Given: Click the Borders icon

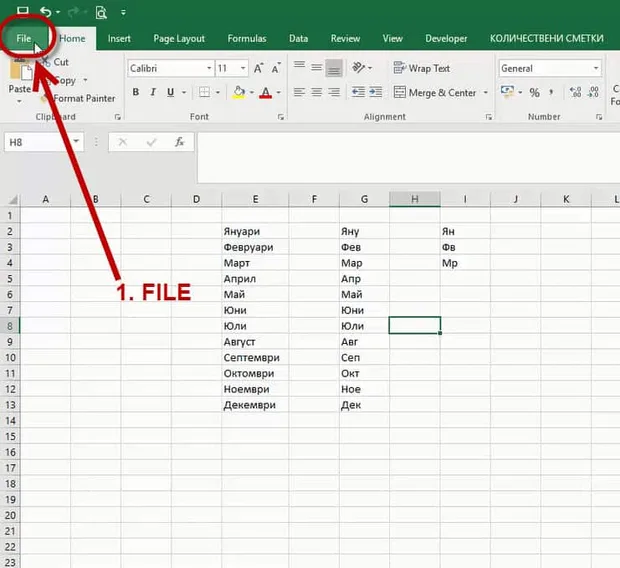Looking at the screenshot, I should [204, 92].
